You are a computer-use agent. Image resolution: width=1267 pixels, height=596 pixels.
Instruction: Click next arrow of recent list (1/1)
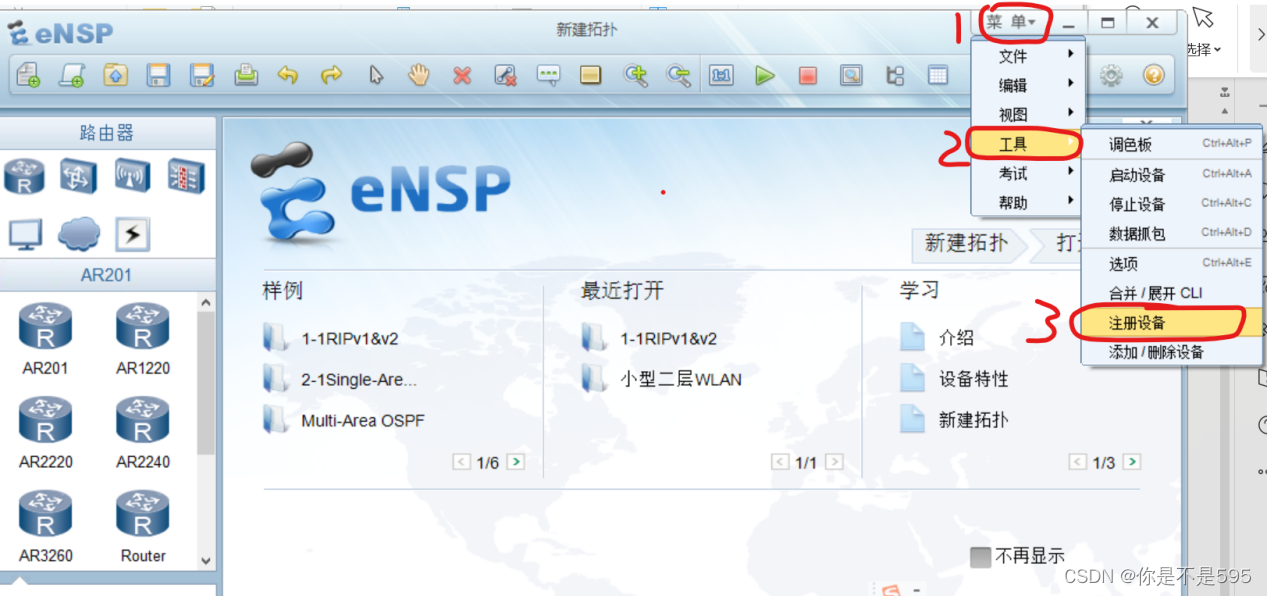coord(834,462)
